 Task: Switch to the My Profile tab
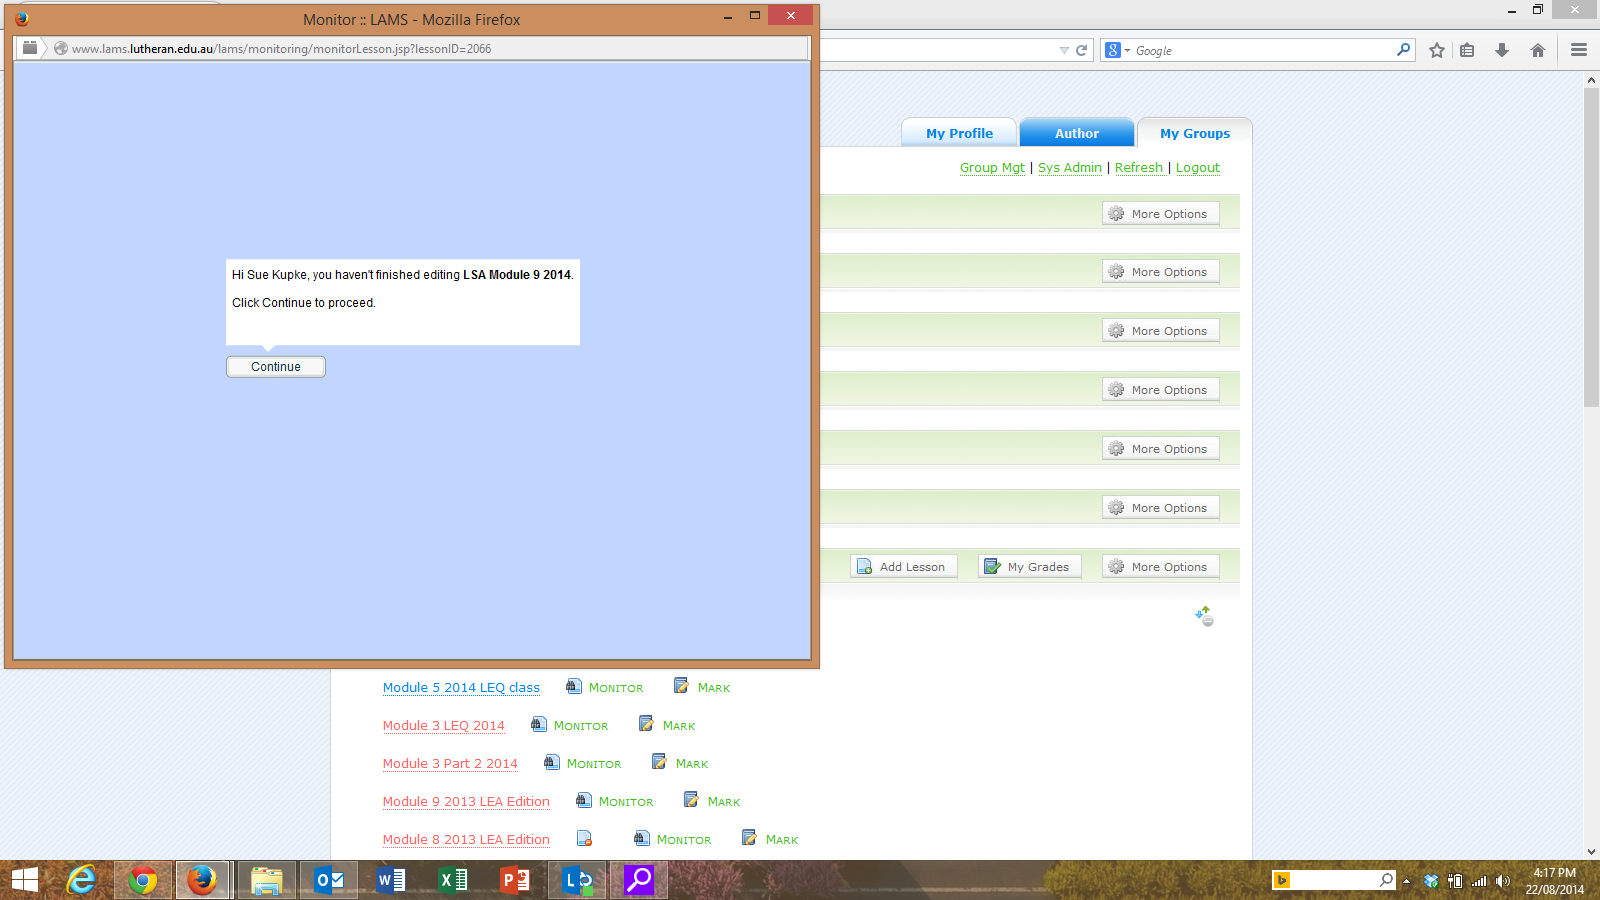click(959, 133)
